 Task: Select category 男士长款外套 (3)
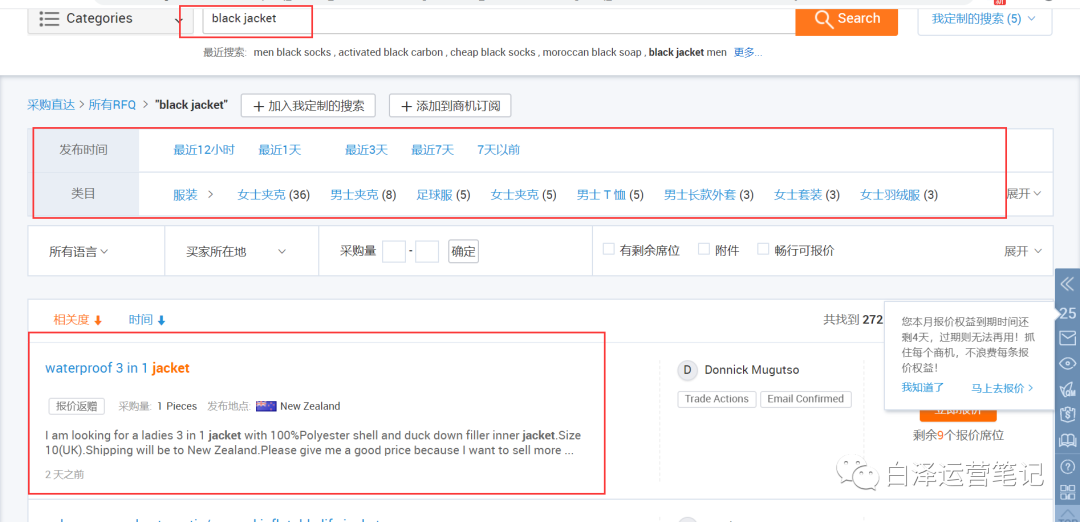(x=709, y=195)
